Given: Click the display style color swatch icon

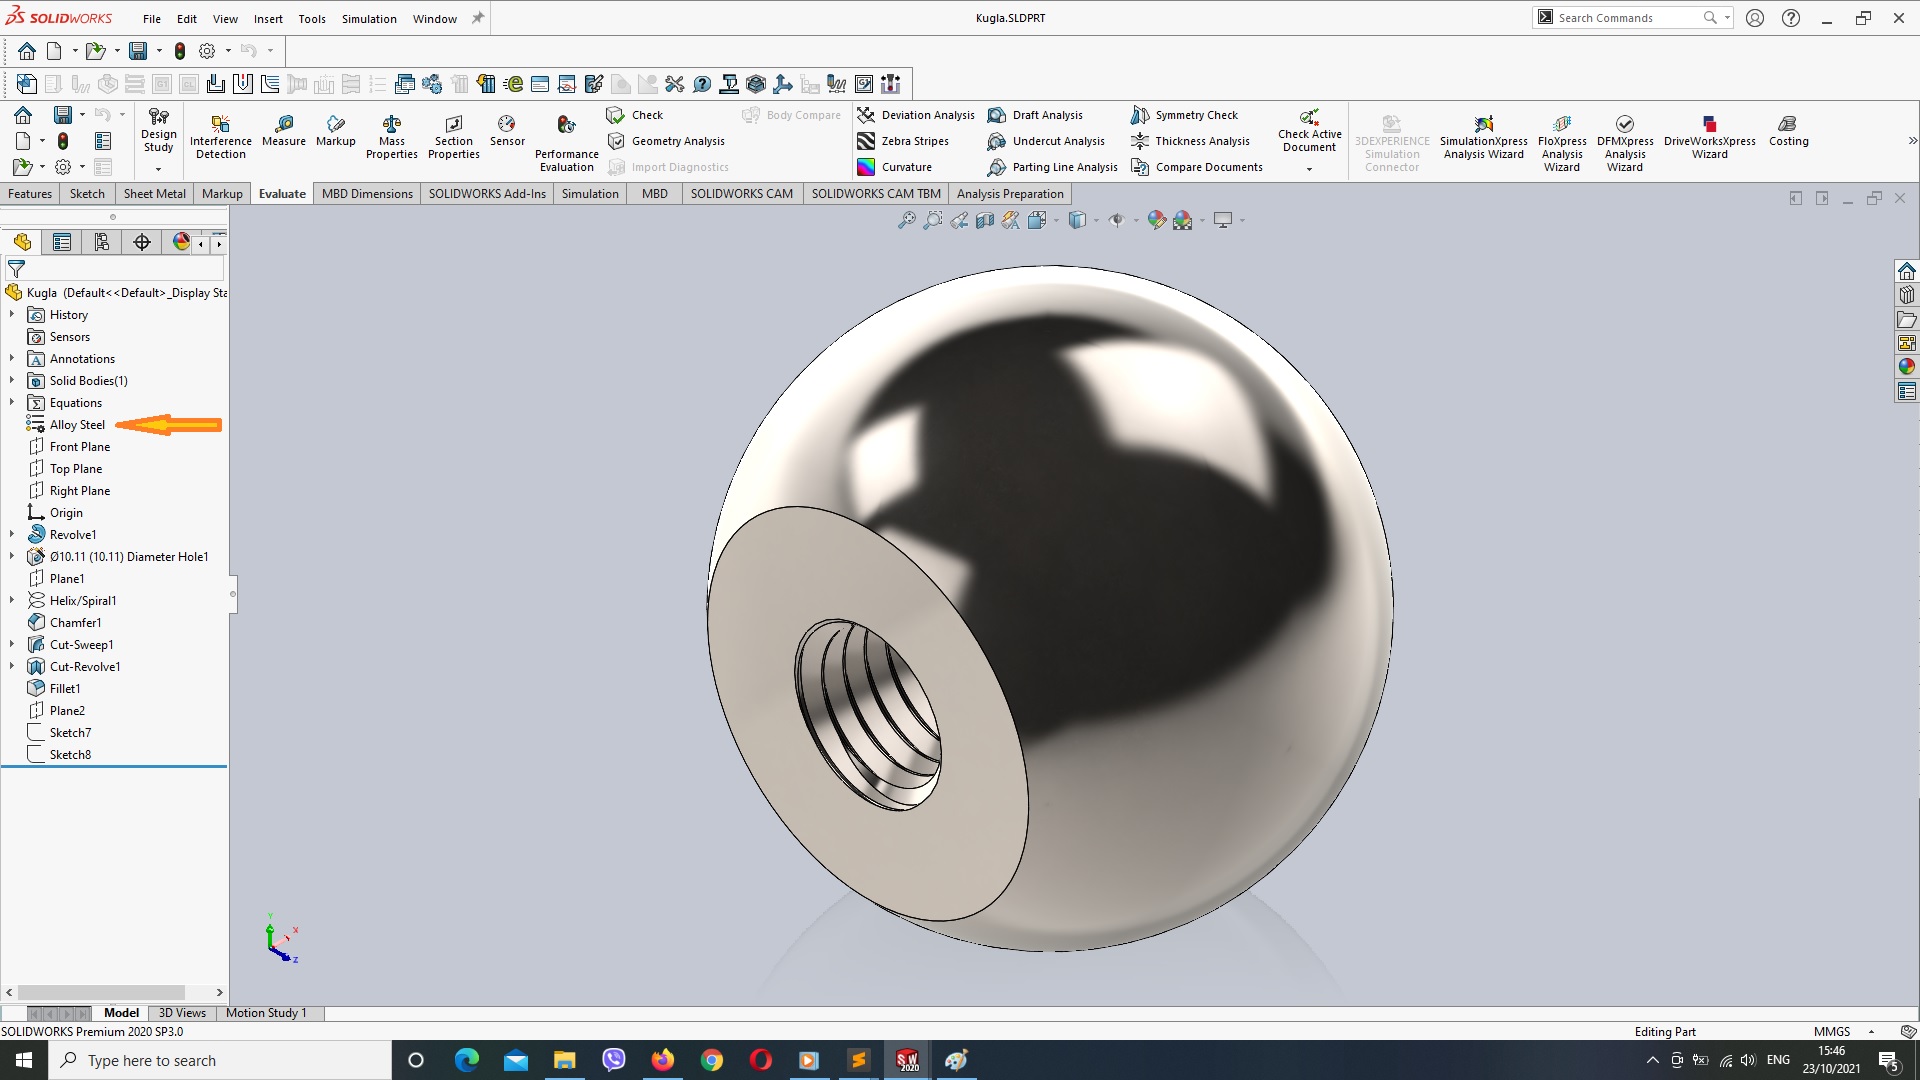Looking at the screenshot, I should click(x=182, y=241).
